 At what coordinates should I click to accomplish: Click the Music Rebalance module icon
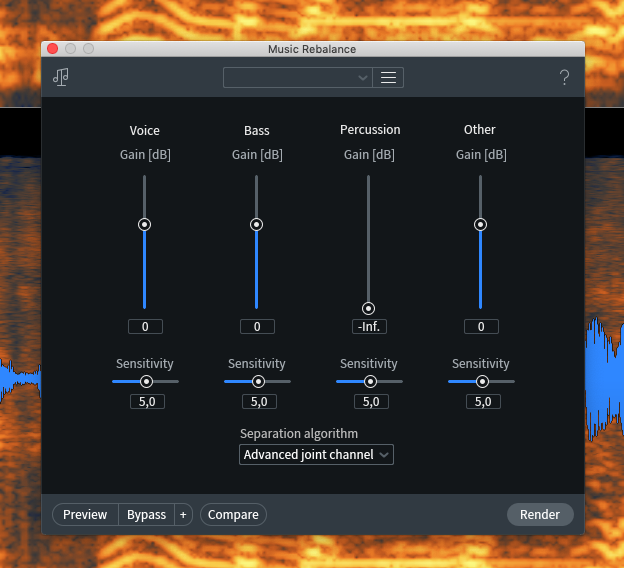point(61,77)
